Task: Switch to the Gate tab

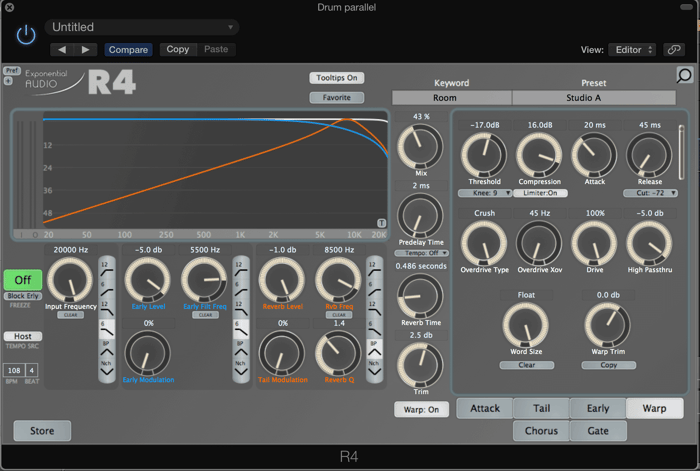Action: 598,431
